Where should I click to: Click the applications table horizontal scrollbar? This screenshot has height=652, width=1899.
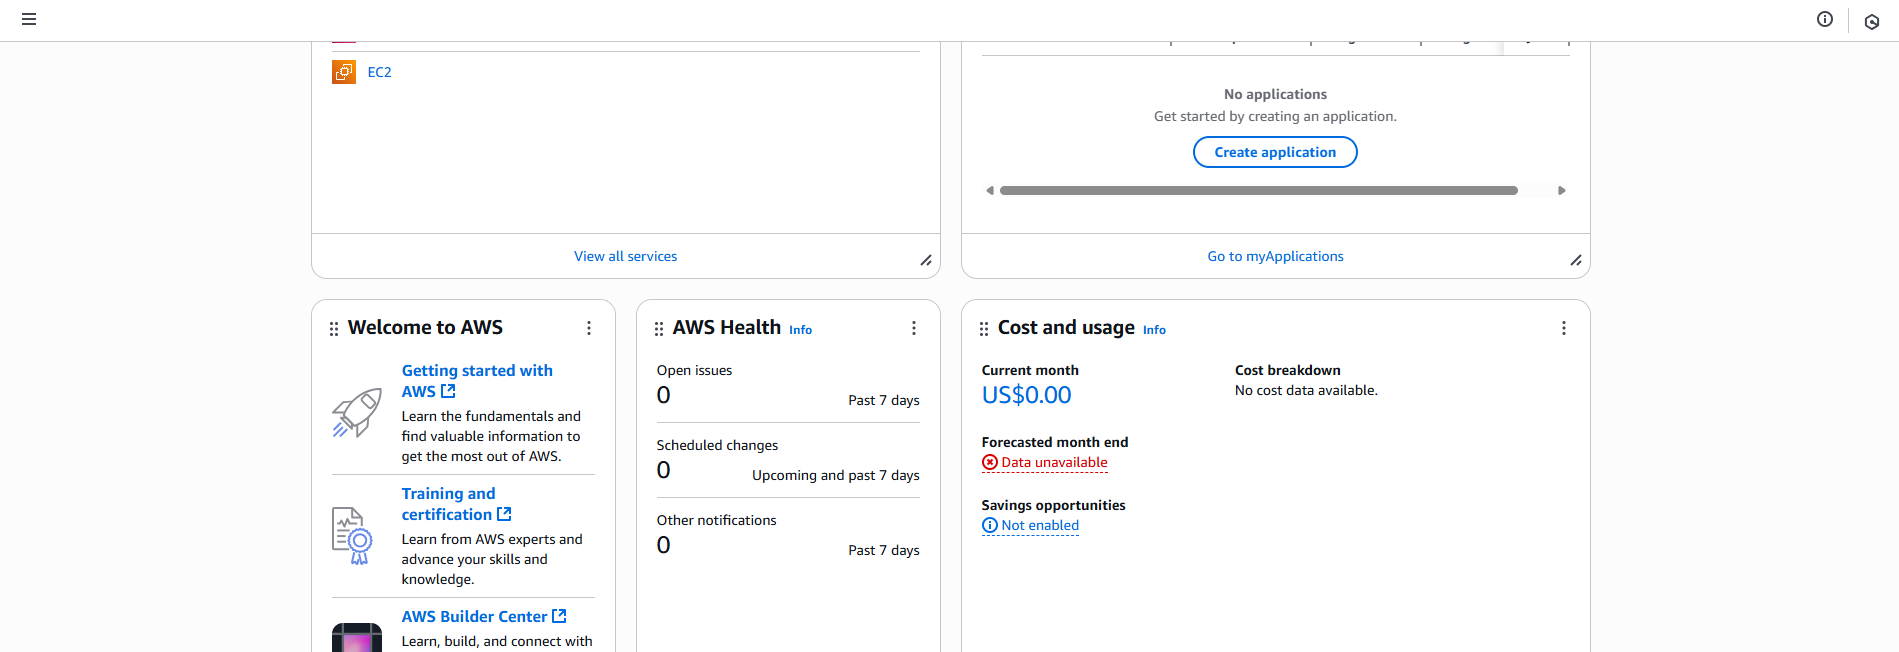(x=1258, y=190)
